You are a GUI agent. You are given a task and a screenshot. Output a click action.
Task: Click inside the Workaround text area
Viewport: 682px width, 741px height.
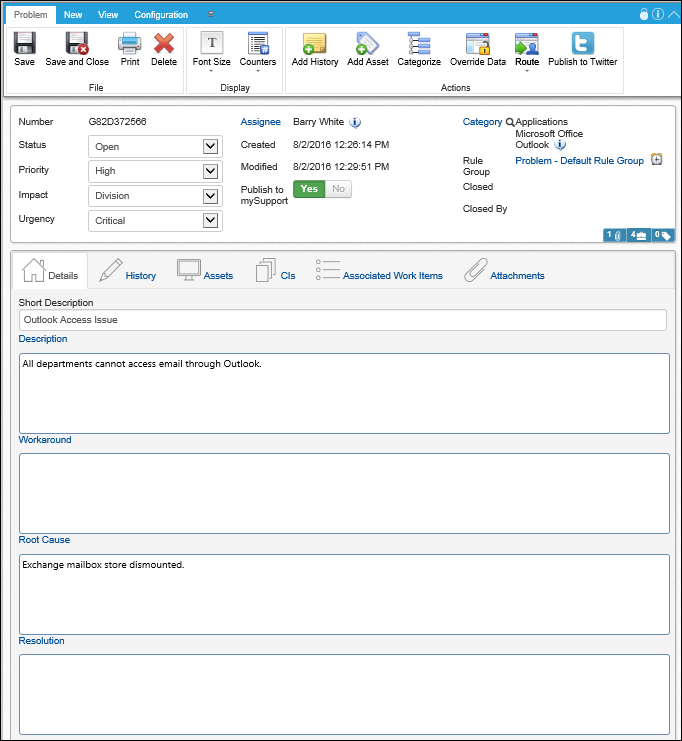[345, 493]
